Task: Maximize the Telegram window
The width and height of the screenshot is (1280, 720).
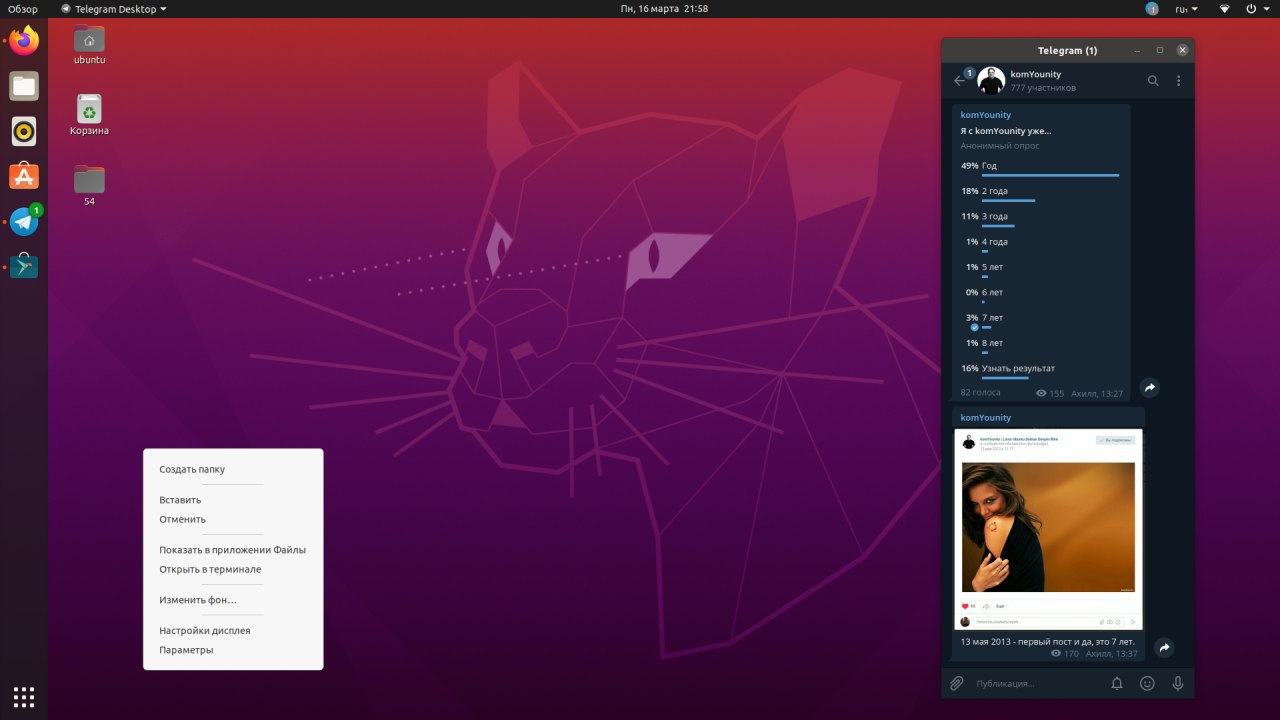Action: (1160, 50)
